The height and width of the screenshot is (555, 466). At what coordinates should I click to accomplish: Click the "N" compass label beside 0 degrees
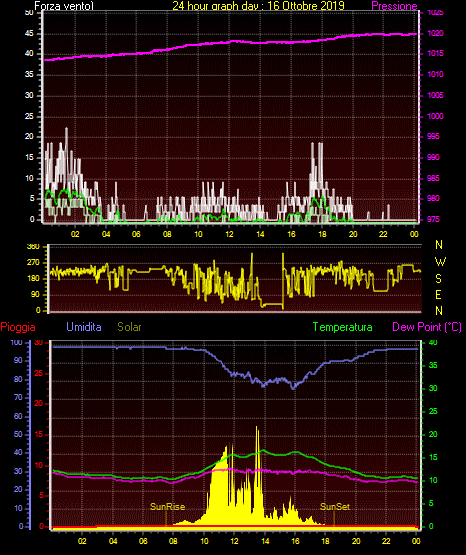439,310
